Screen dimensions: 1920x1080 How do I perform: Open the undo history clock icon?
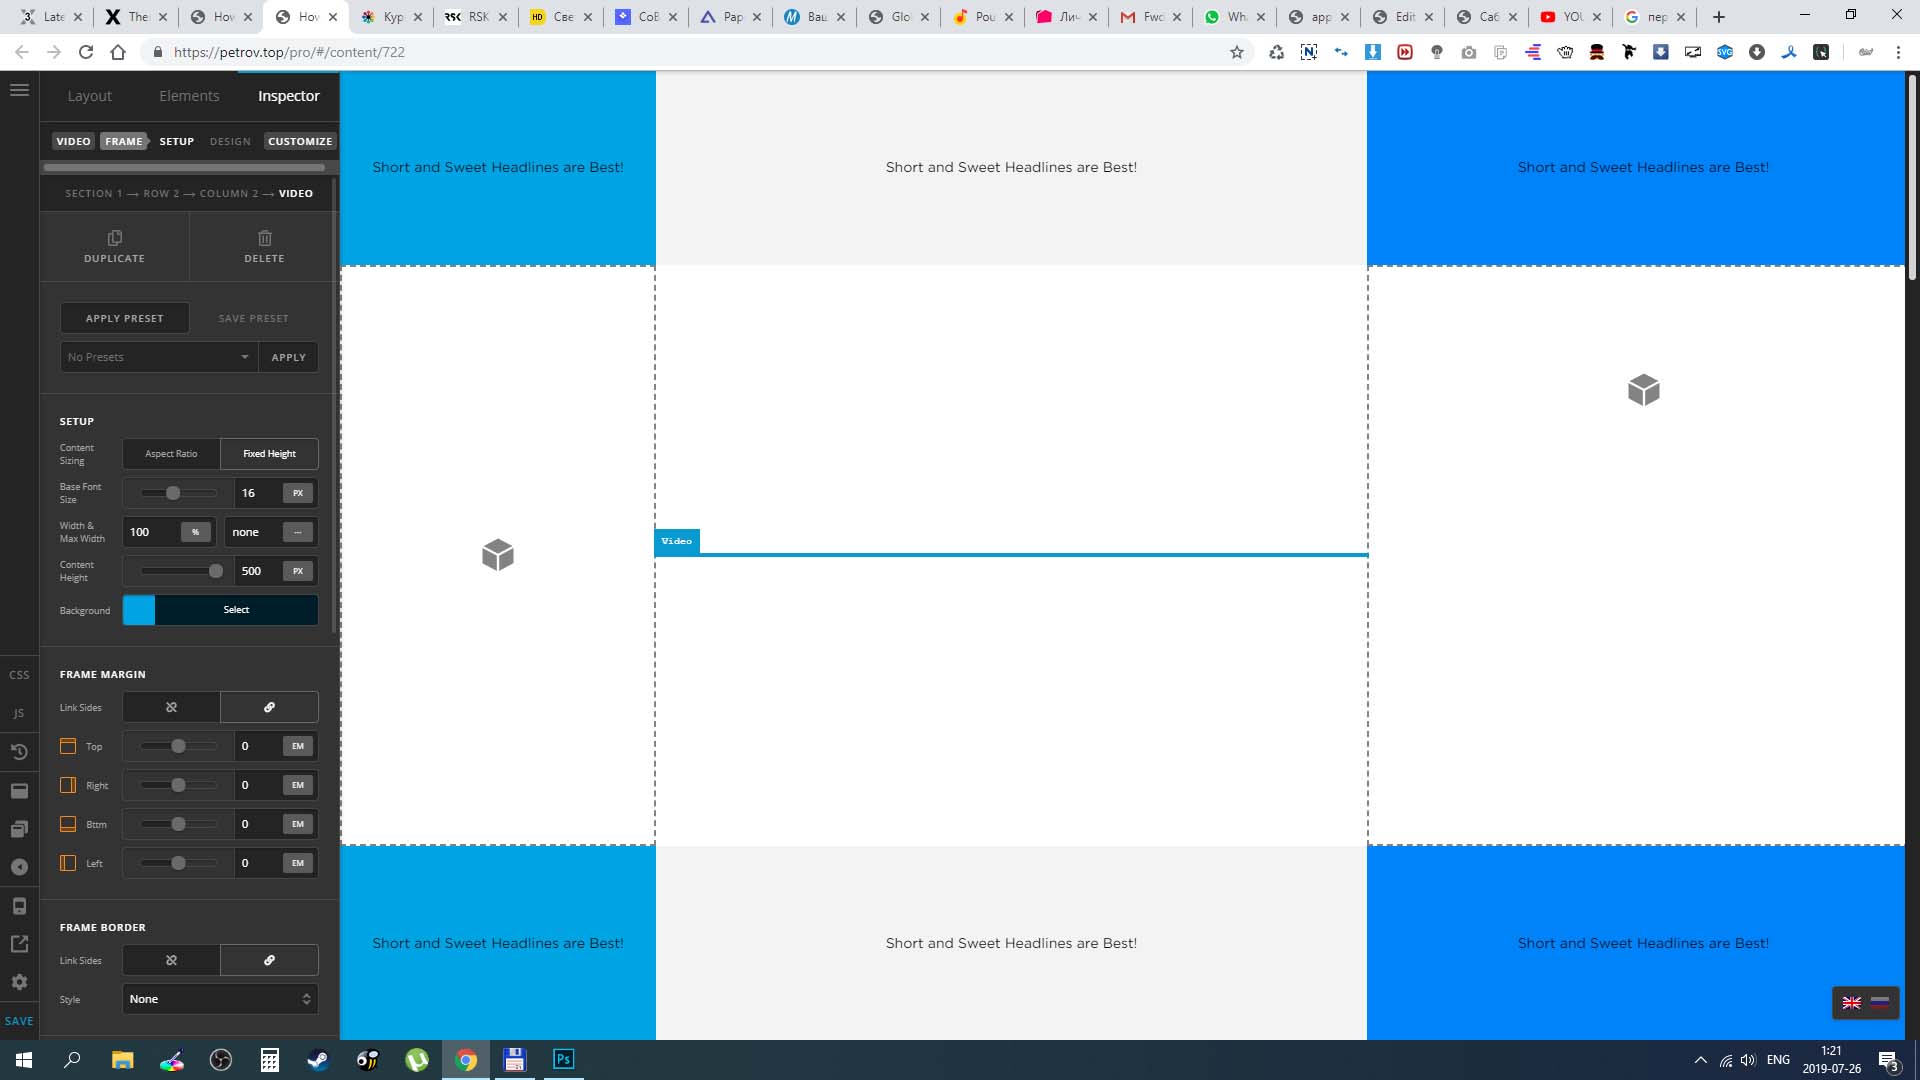tap(19, 752)
